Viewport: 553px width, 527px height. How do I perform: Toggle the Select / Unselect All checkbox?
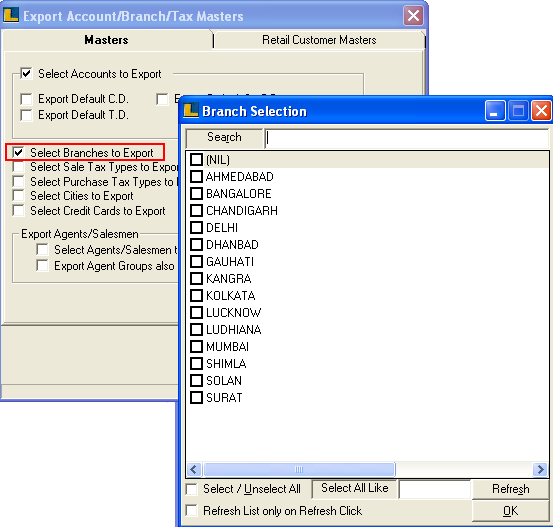192,489
